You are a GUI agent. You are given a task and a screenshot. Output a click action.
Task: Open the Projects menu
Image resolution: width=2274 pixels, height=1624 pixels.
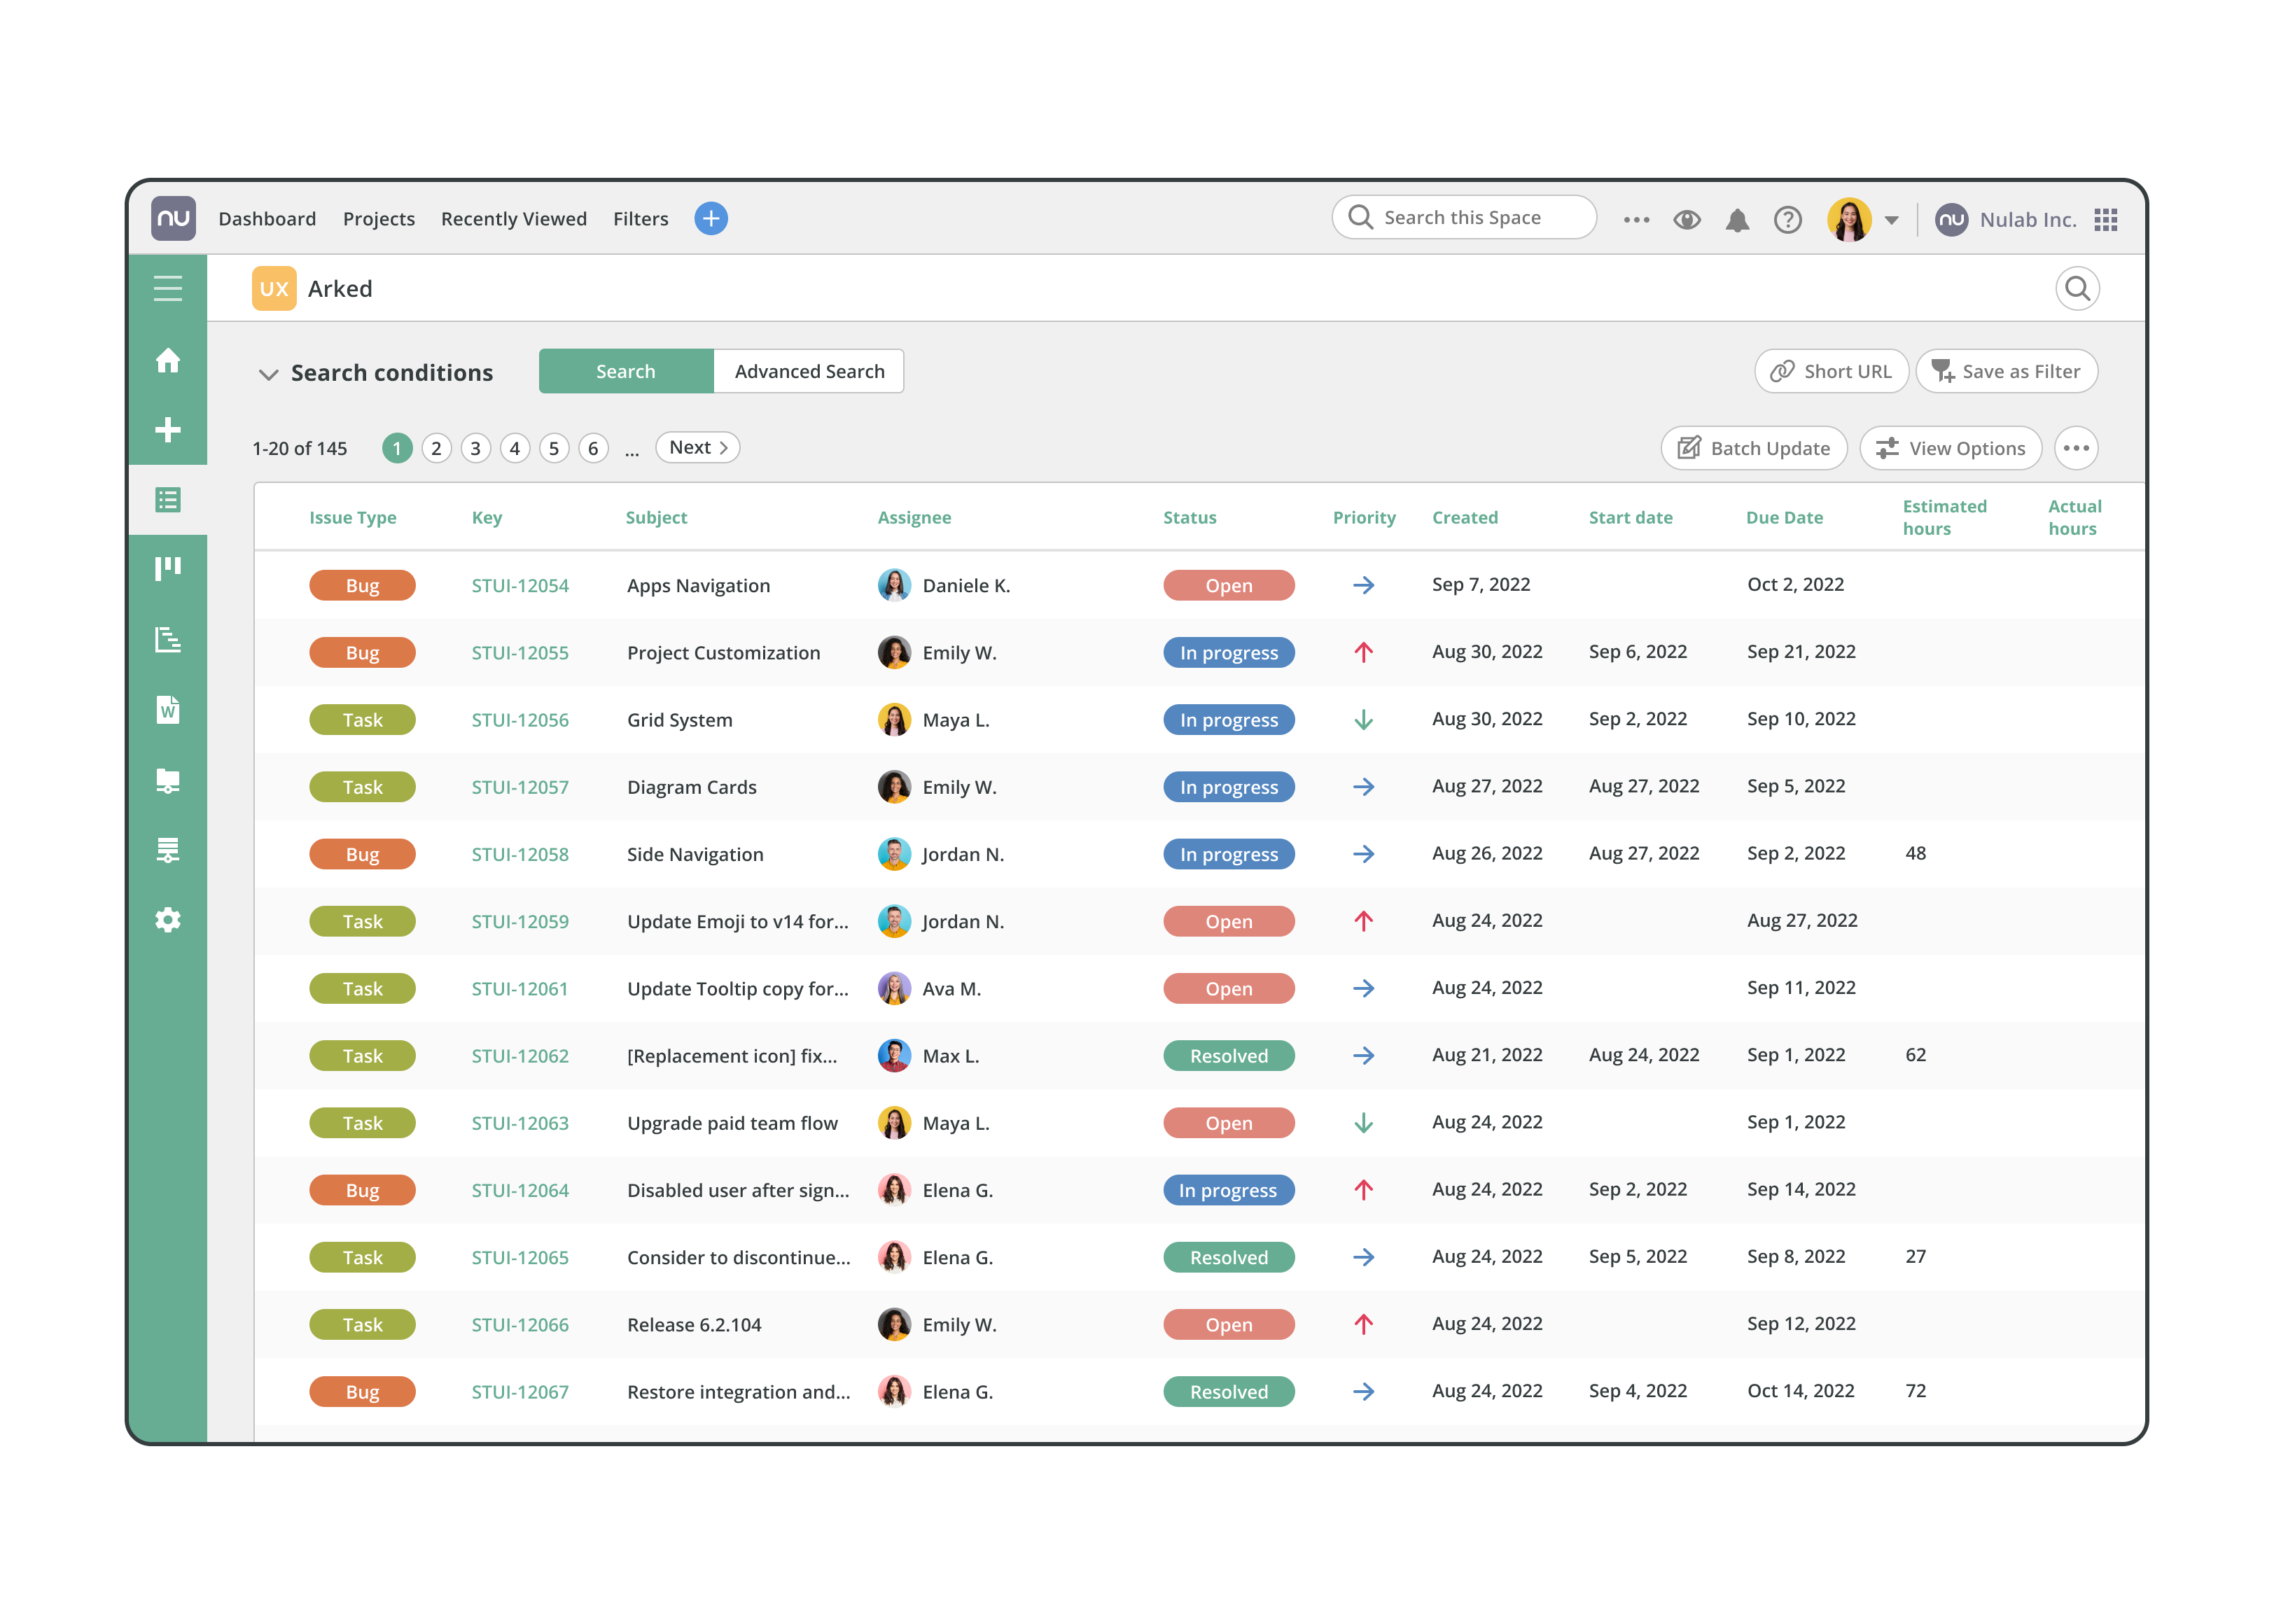click(x=379, y=218)
